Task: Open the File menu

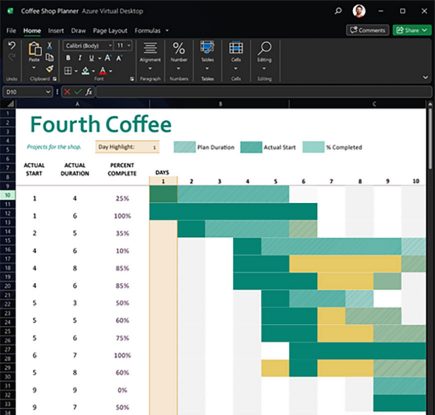Action: 11,31
